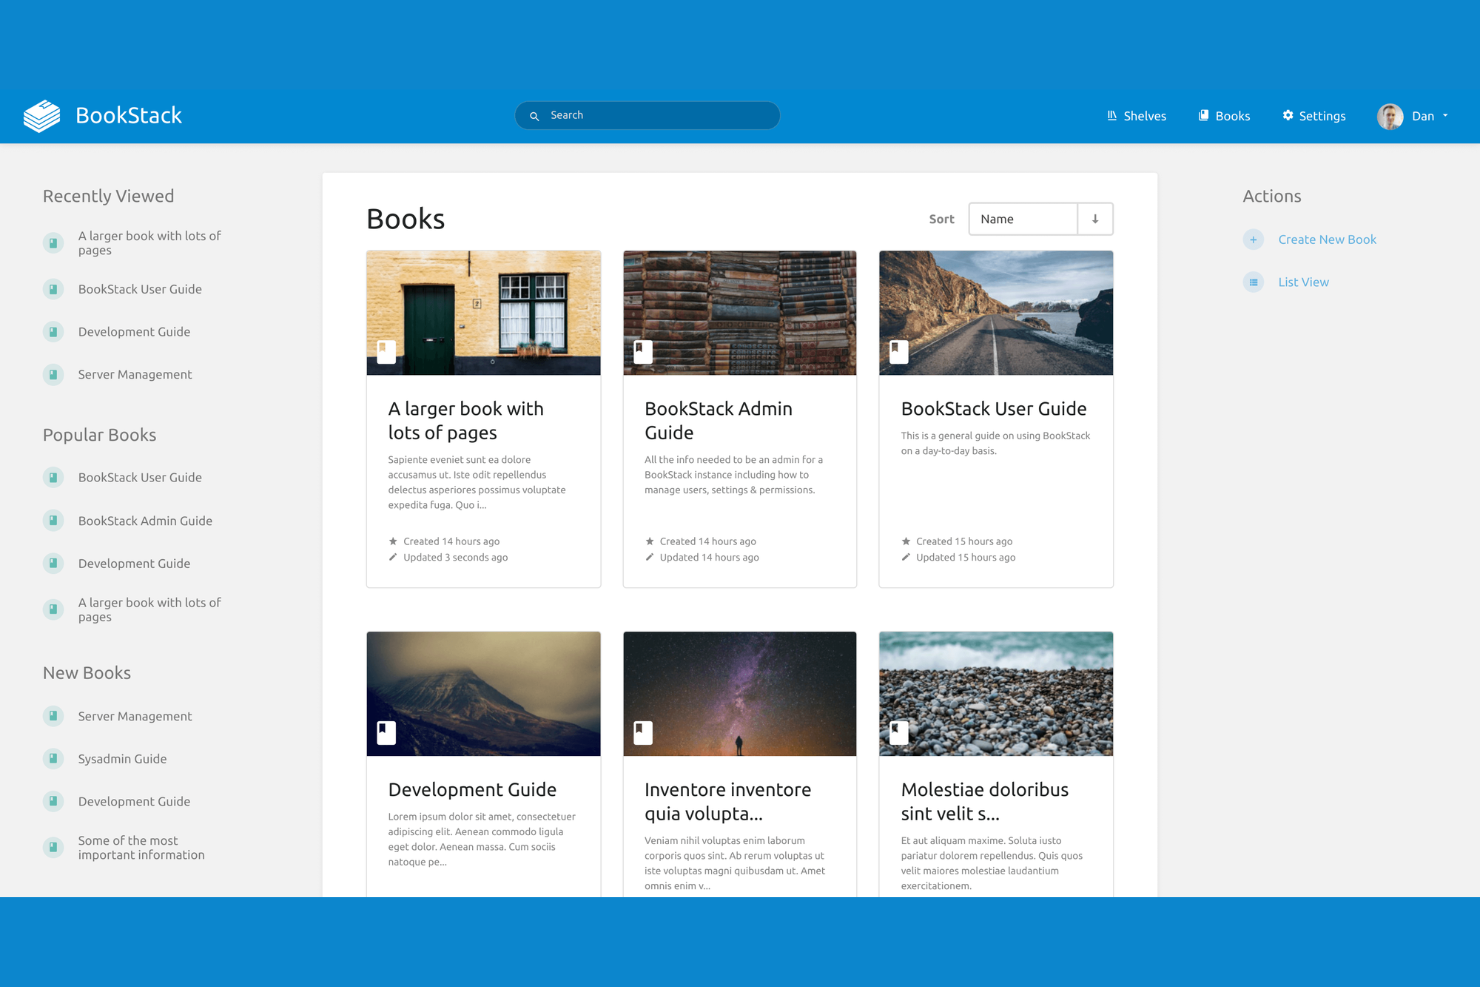Screen dimensions: 1480x987
Task: Open the 'Molestiae doloribus sint velit s...' book
Action: click(x=985, y=802)
